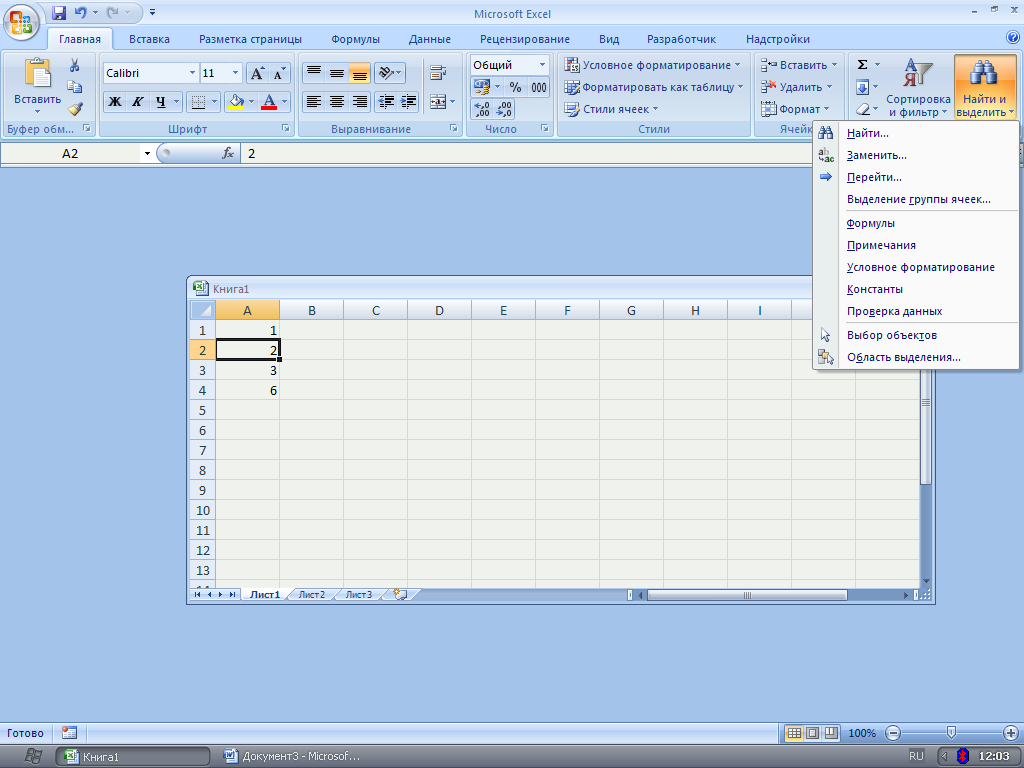This screenshot has width=1024, height=768.
Task: Activate the Format Painter brush
Action: pos(74,109)
